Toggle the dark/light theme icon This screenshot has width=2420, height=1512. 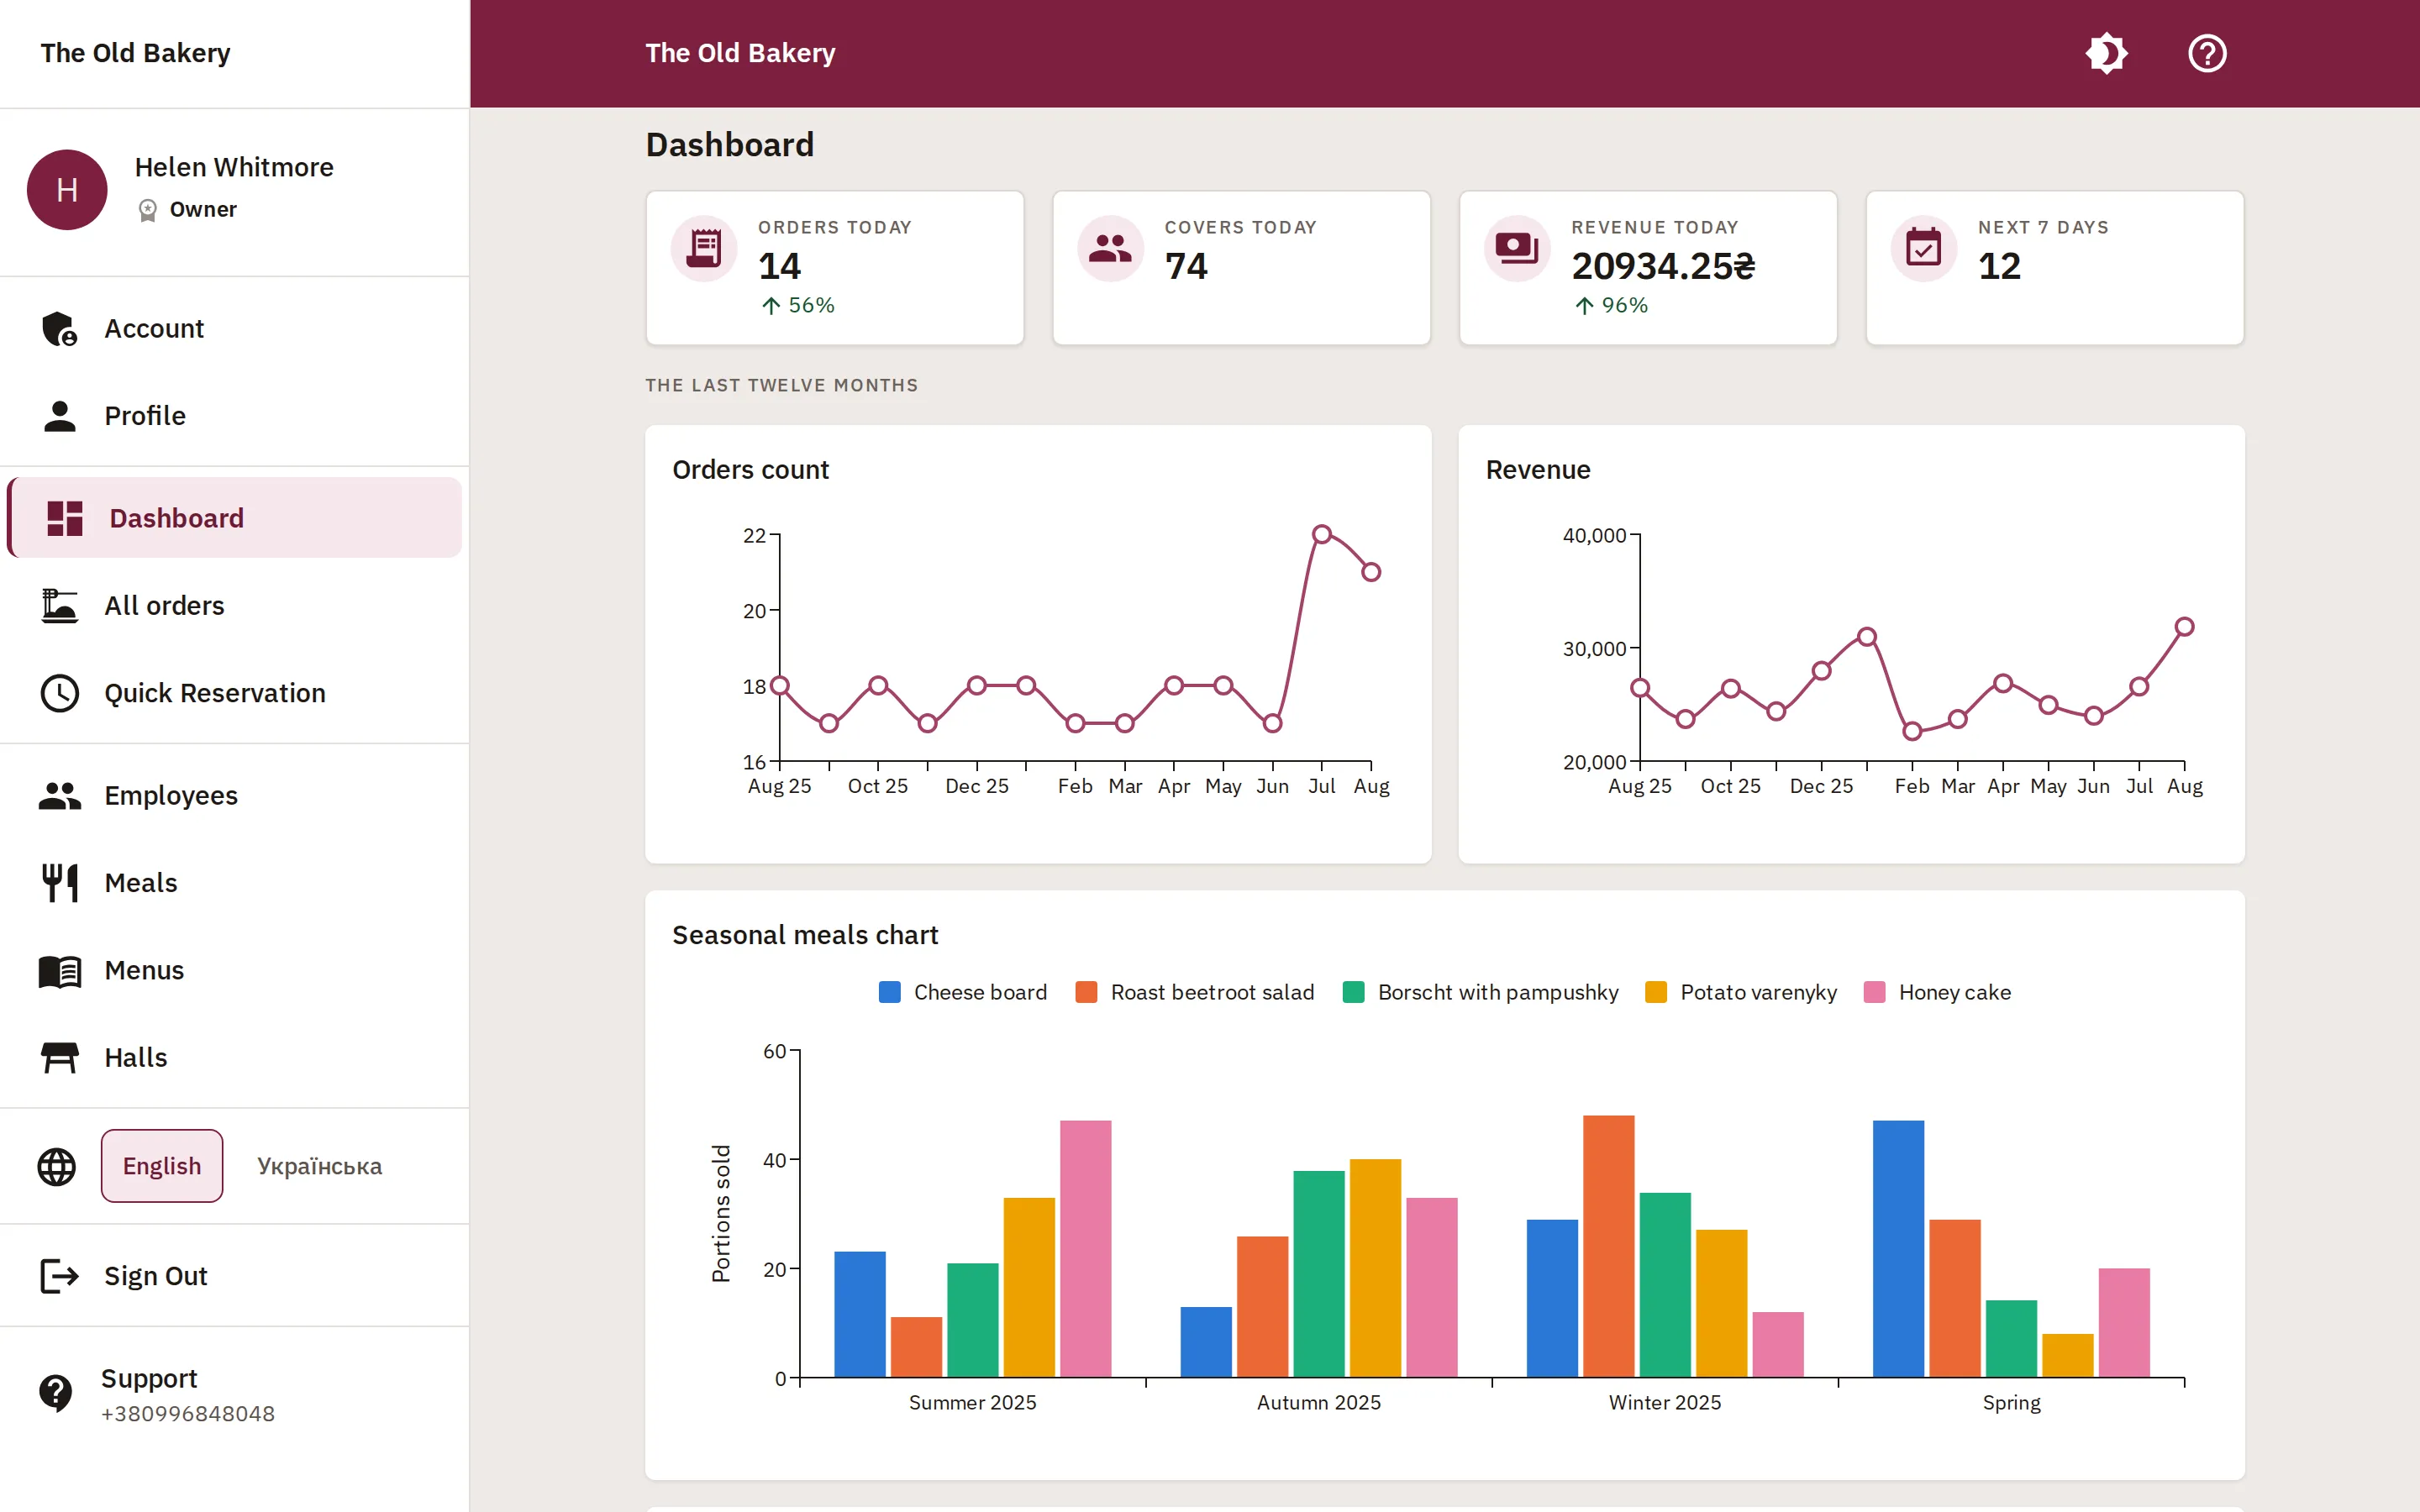(x=2106, y=53)
